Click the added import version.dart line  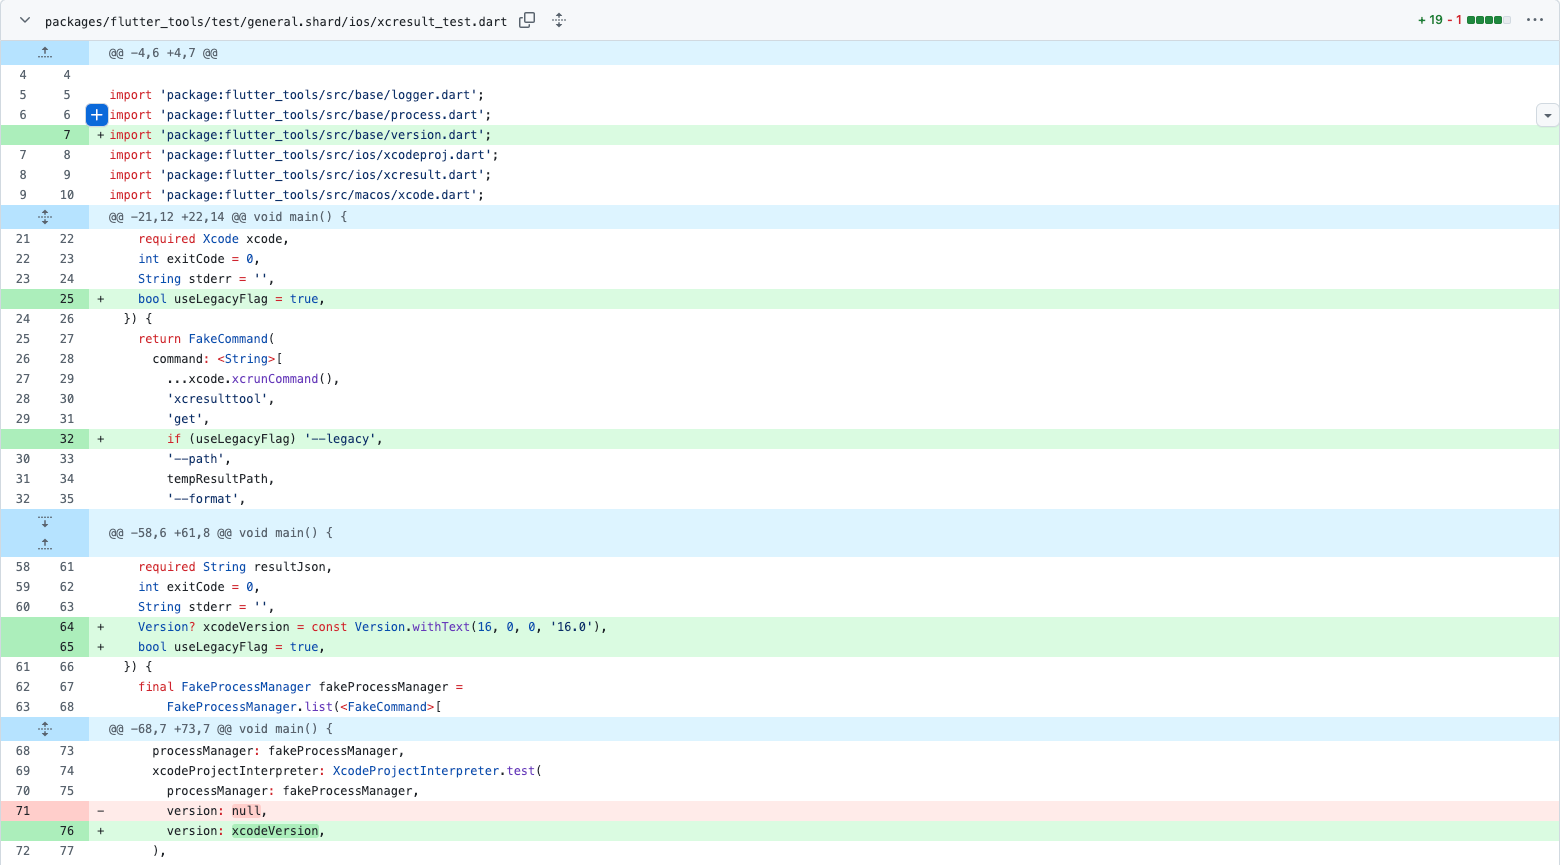point(824,135)
